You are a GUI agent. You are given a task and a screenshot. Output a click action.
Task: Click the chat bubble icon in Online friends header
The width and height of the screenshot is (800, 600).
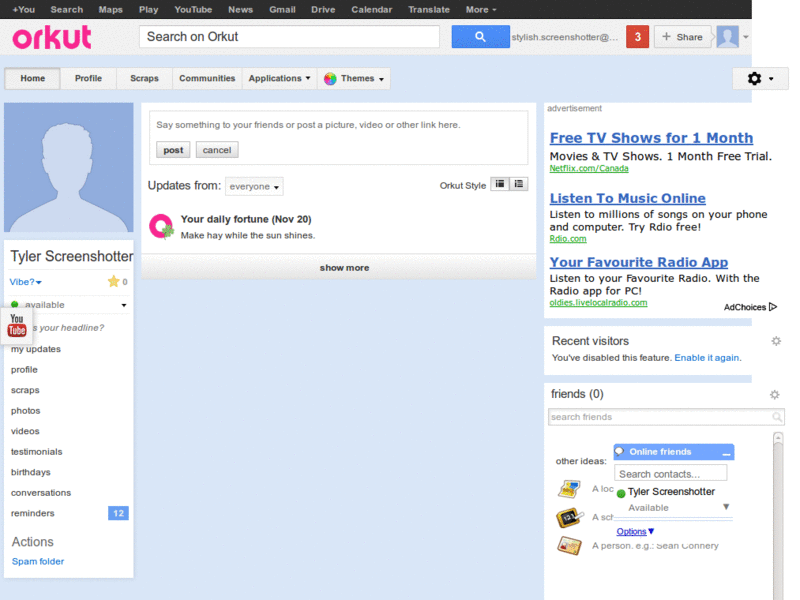(619, 452)
